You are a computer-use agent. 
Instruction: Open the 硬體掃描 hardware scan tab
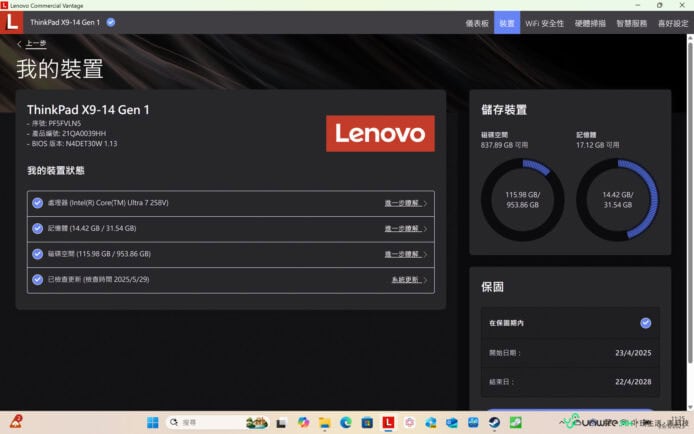pos(590,23)
